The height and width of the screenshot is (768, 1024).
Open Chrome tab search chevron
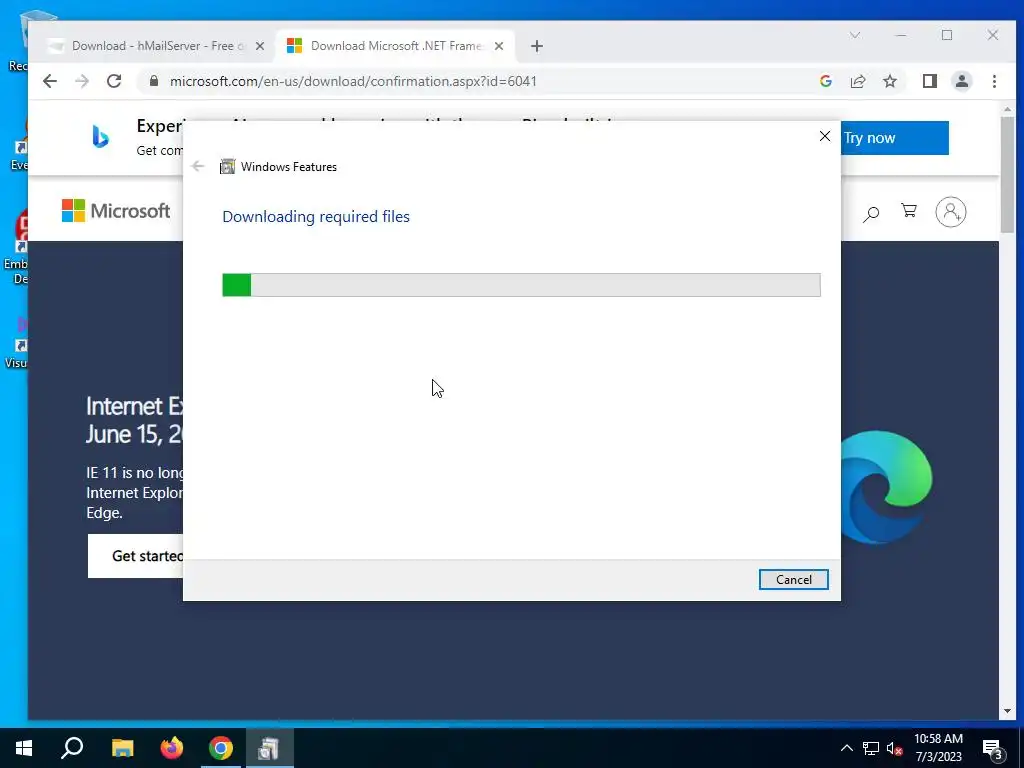tap(855, 35)
